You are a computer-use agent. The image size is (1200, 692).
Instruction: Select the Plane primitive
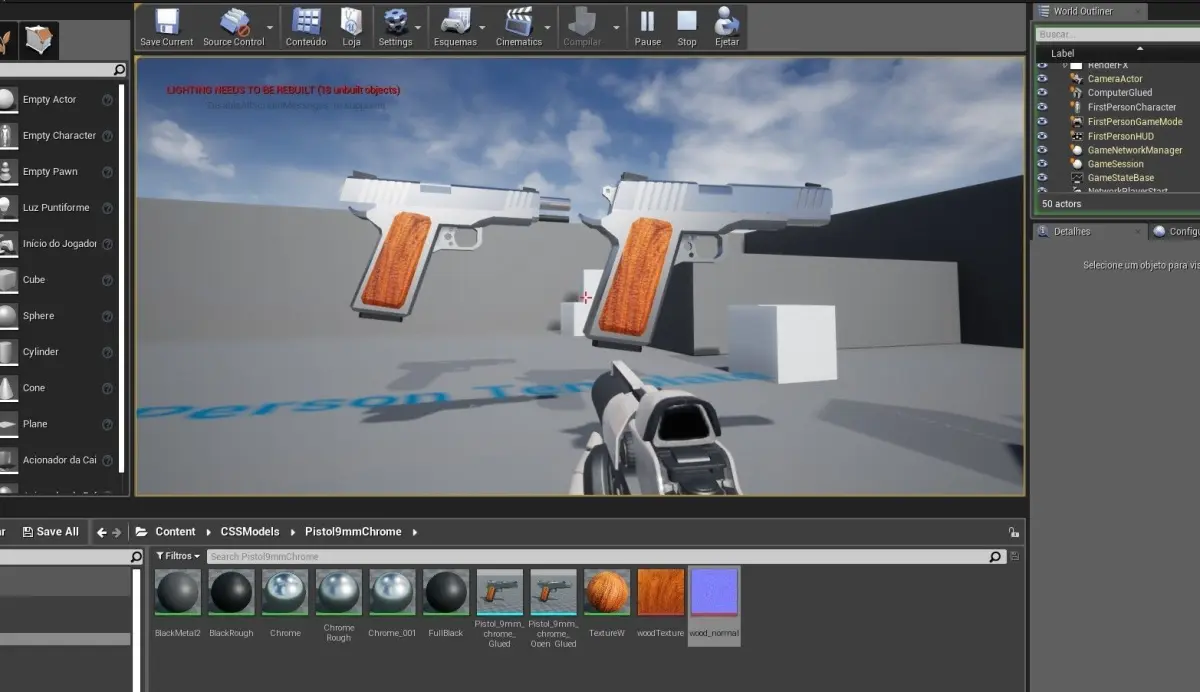tap(35, 424)
